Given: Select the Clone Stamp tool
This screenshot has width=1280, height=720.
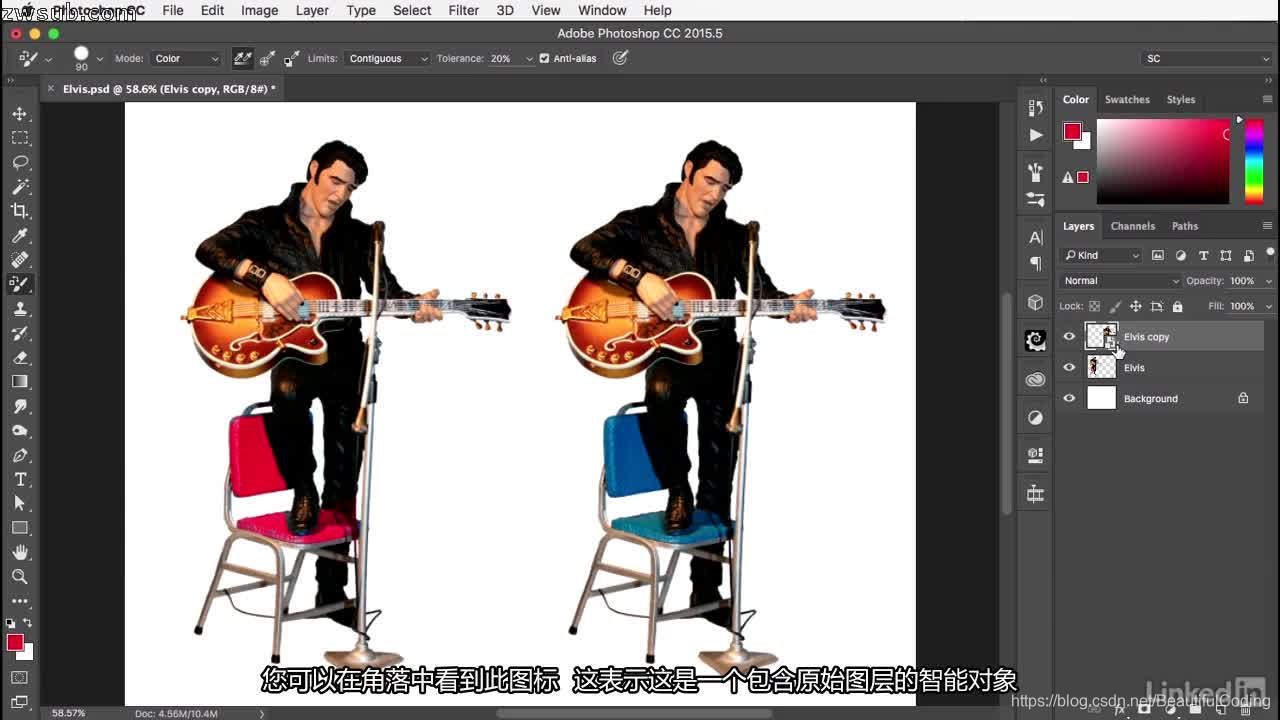Looking at the screenshot, I should coord(19,309).
